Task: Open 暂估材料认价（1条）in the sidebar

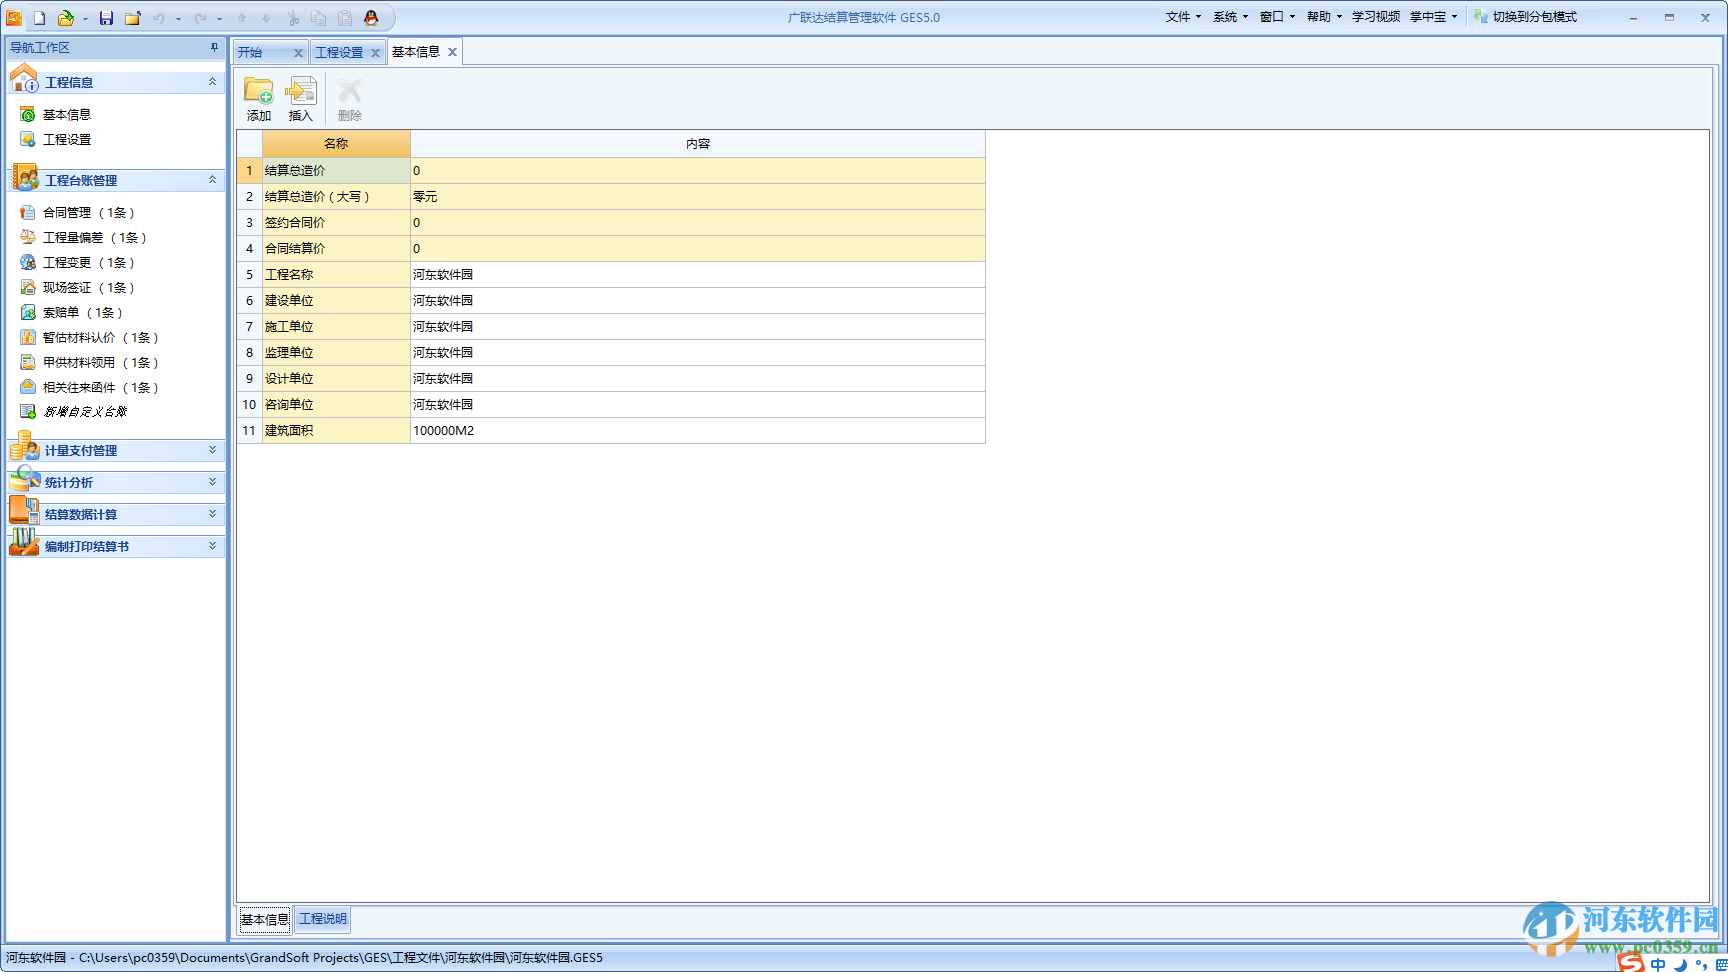Action: [x=100, y=338]
